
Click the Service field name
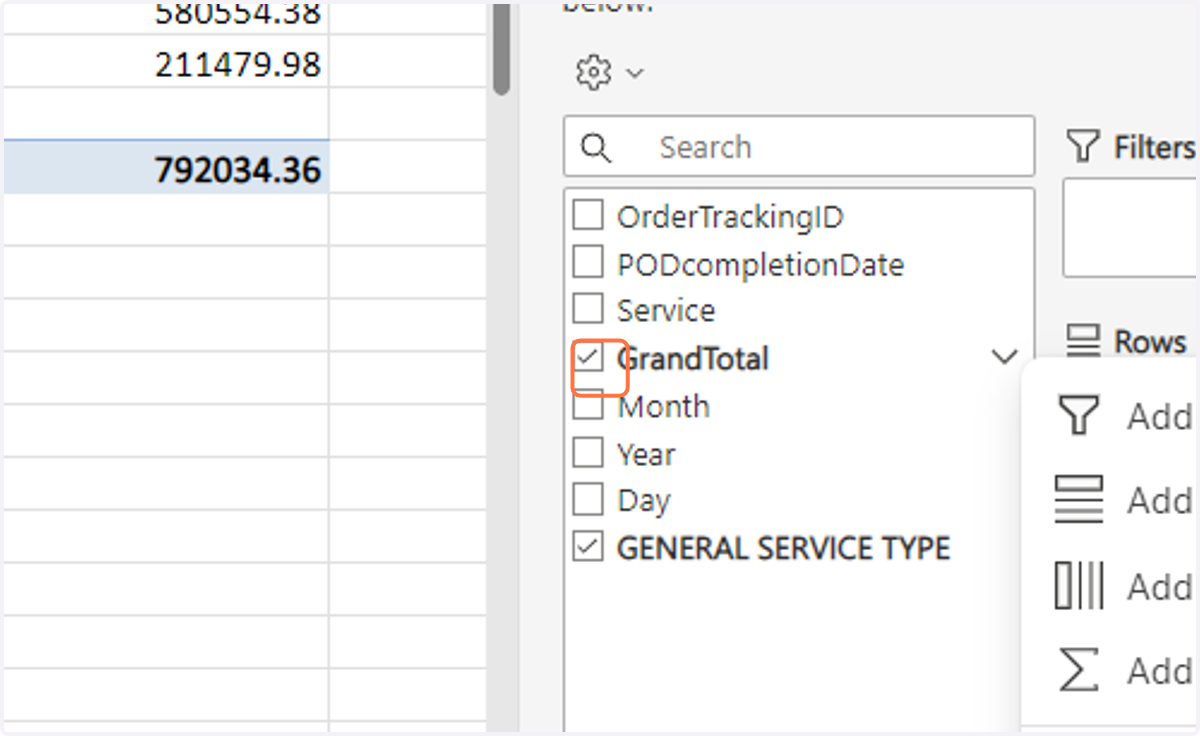[666, 310]
